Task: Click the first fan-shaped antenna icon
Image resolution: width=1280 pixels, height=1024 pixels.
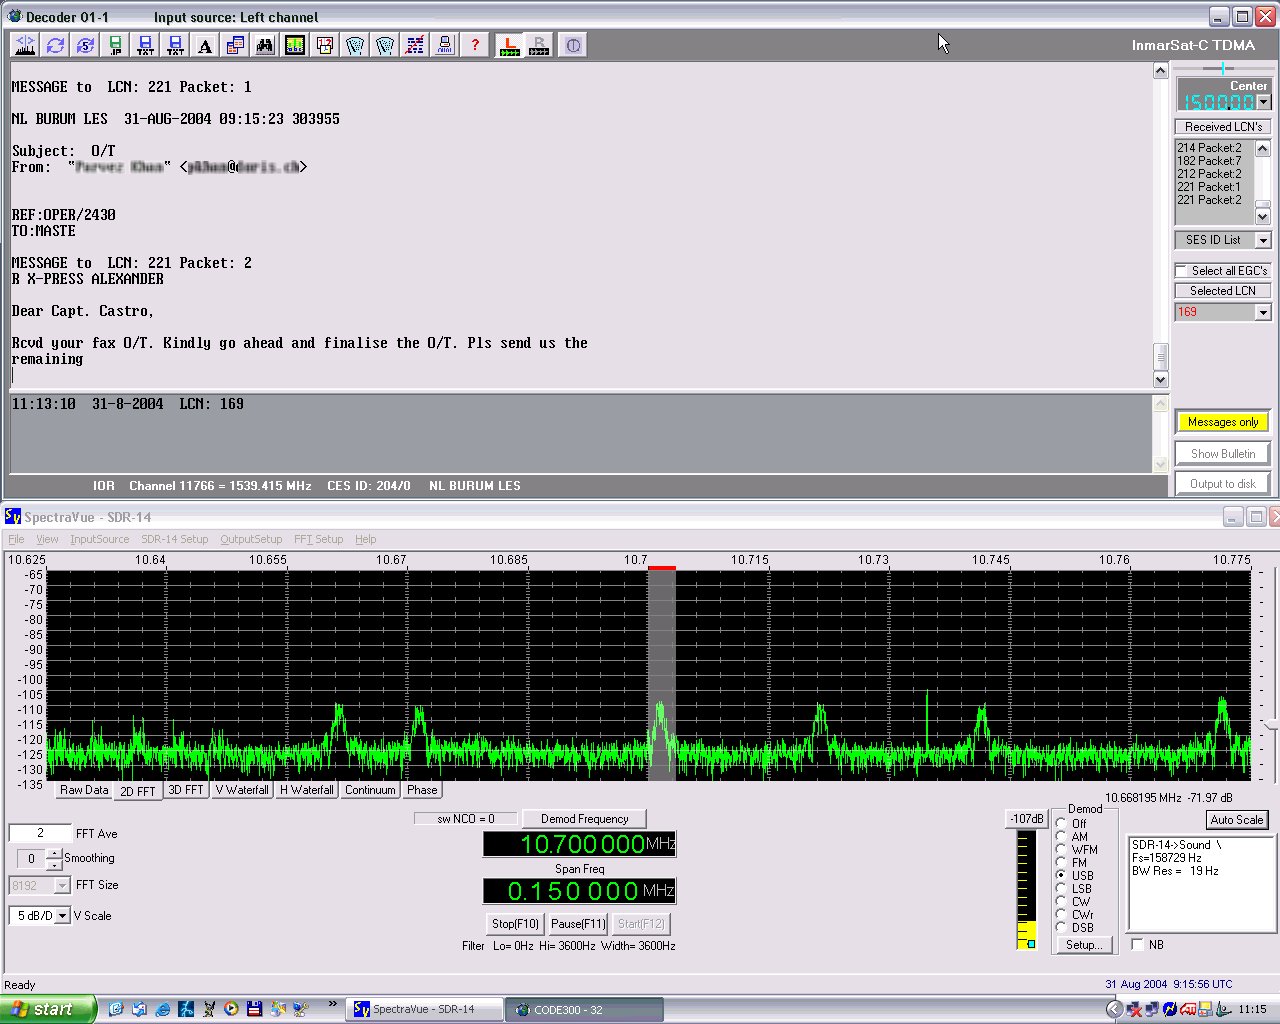Action: coord(355,45)
